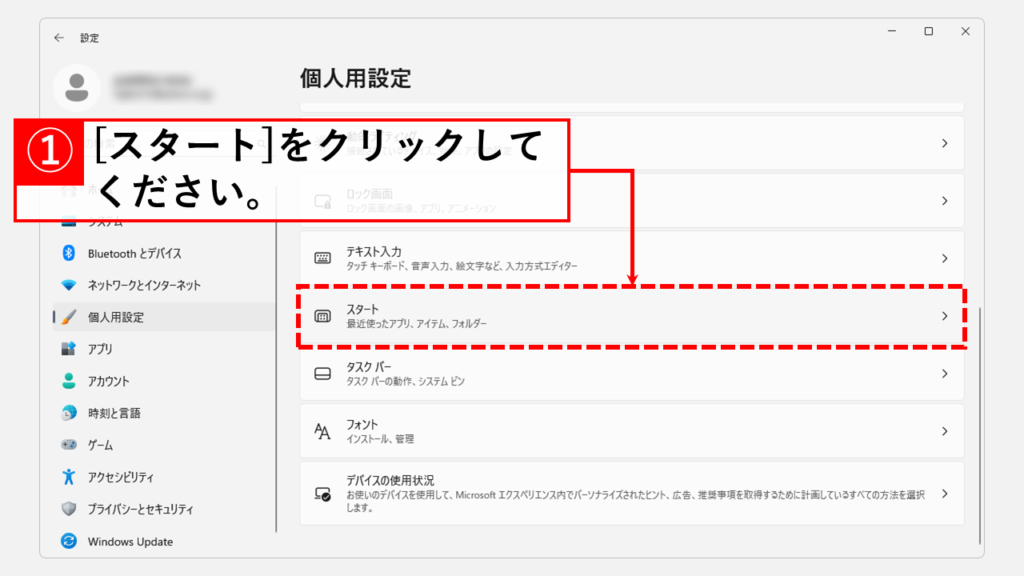Expand the タスク バー chevron

pos(944,374)
